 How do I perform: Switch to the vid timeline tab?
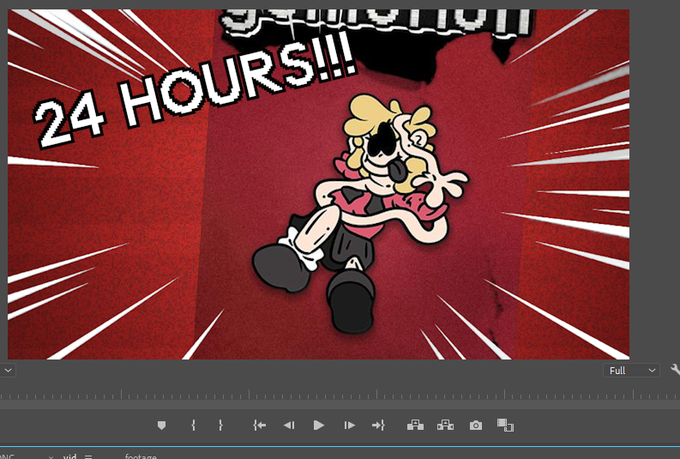point(70,456)
